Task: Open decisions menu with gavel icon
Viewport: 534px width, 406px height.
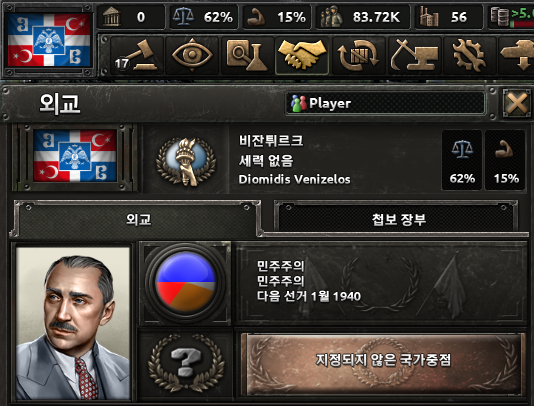Action: pos(137,56)
